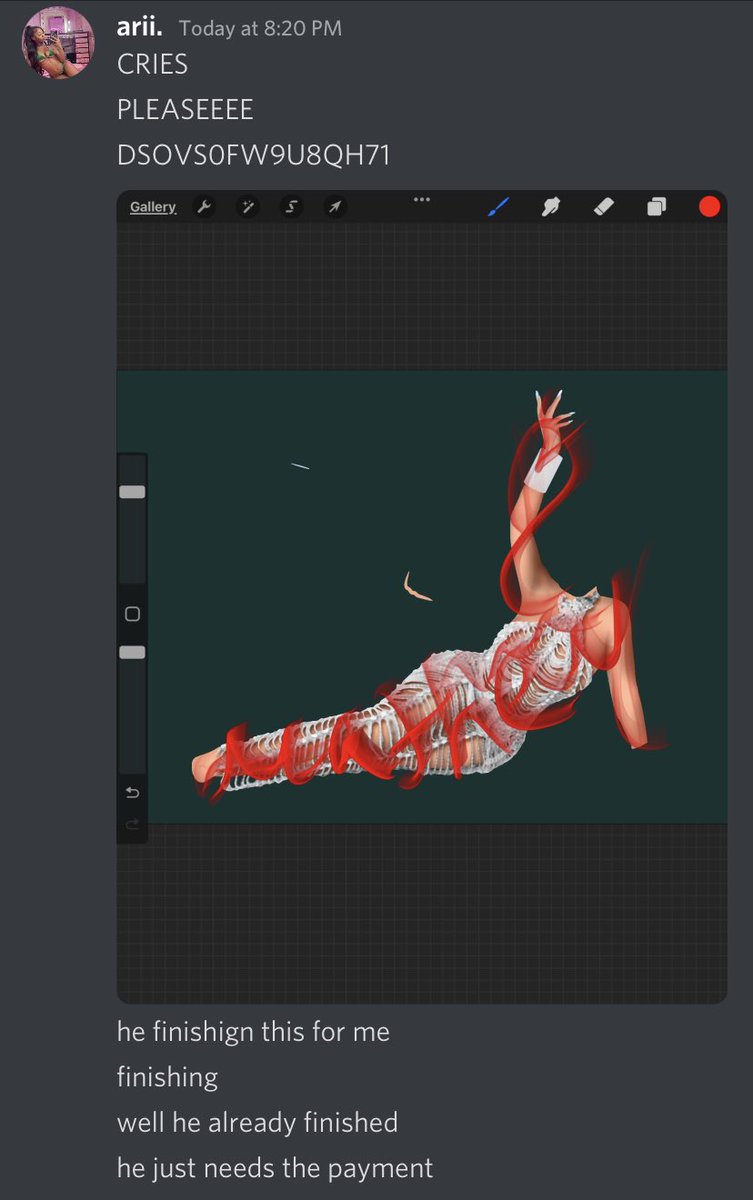Open the Layers panel
The image size is (753, 1200).
(x=656, y=207)
